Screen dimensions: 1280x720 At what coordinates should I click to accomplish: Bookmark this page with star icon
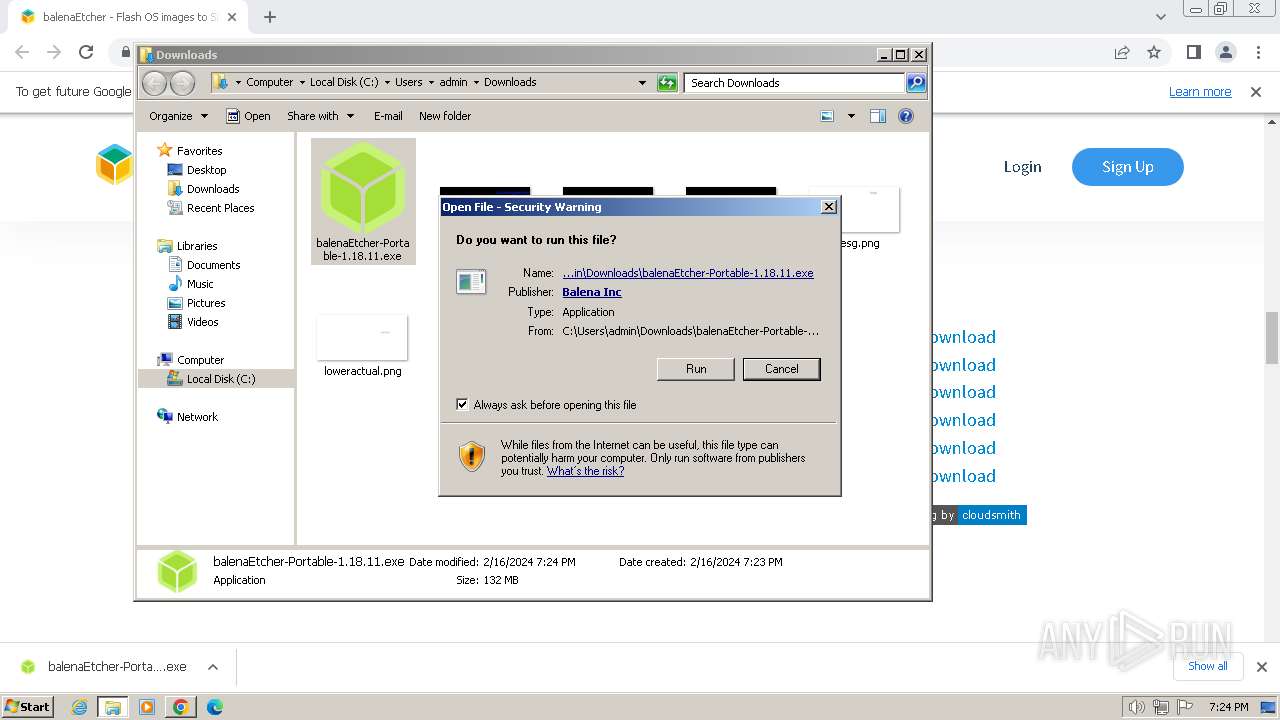[x=1154, y=52]
